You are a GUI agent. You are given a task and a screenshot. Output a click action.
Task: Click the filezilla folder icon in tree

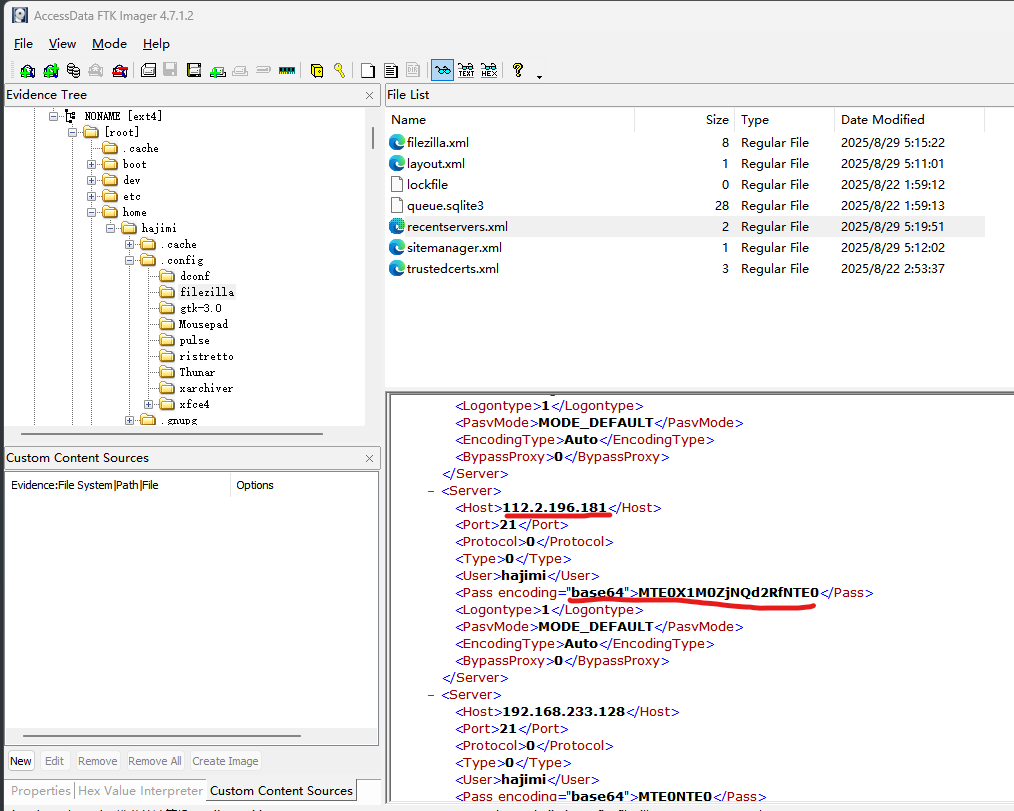pyautogui.click(x=167, y=292)
